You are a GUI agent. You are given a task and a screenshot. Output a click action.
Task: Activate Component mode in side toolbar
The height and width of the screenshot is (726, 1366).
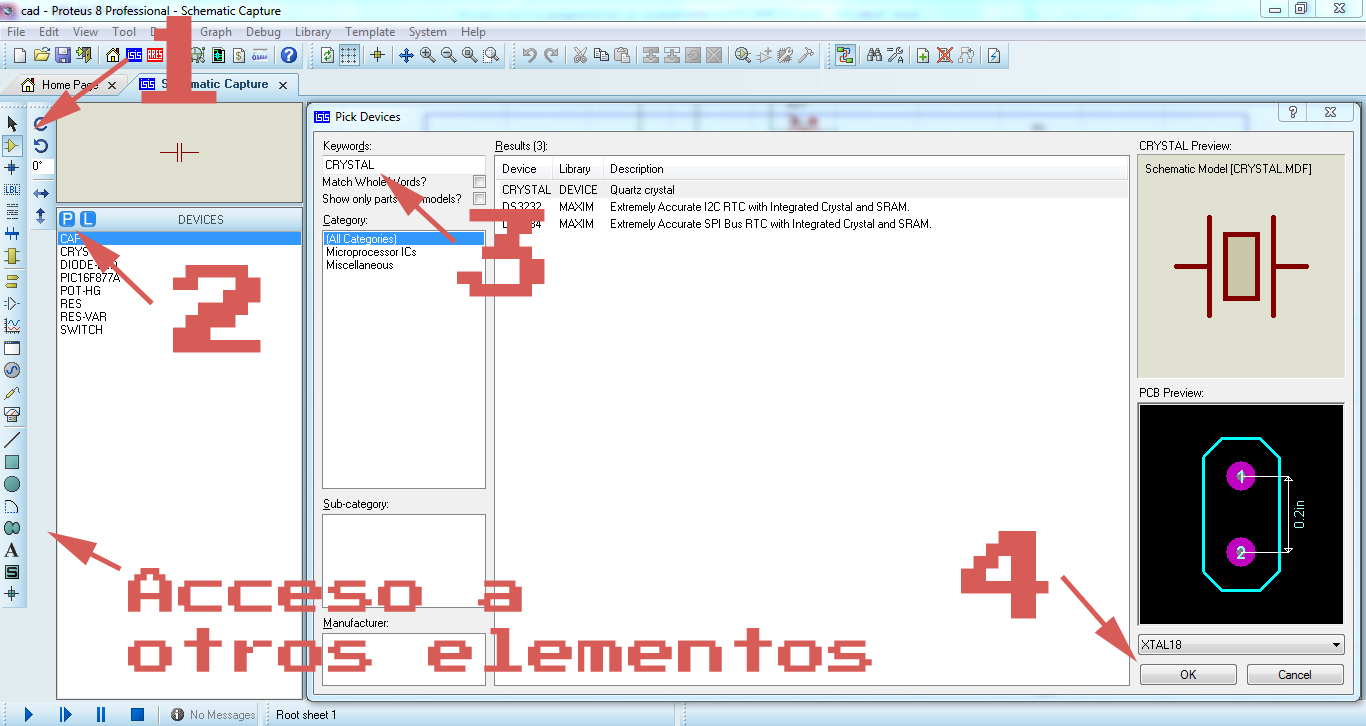tap(12, 146)
